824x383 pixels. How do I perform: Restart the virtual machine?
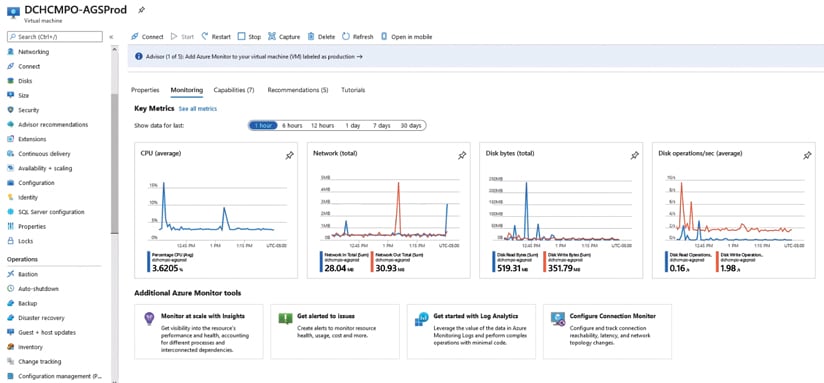click(216, 37)
